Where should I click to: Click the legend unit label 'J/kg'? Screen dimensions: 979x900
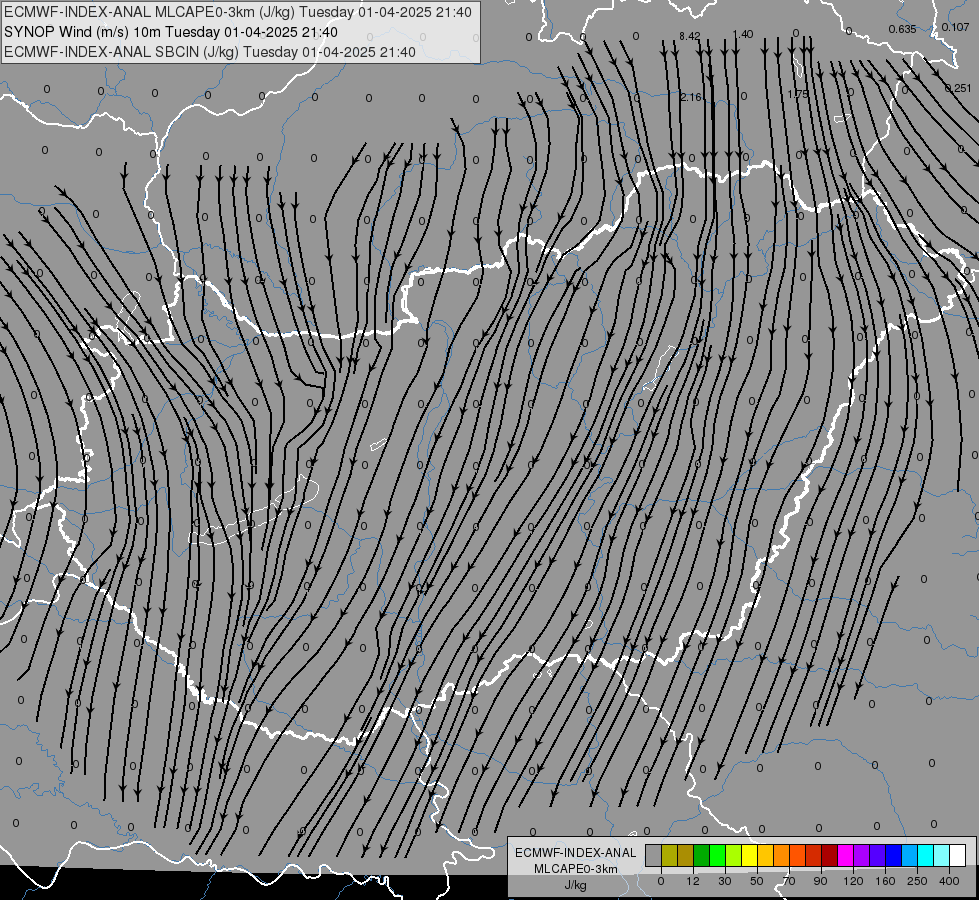pyautogui.click(x=575, y=885)
